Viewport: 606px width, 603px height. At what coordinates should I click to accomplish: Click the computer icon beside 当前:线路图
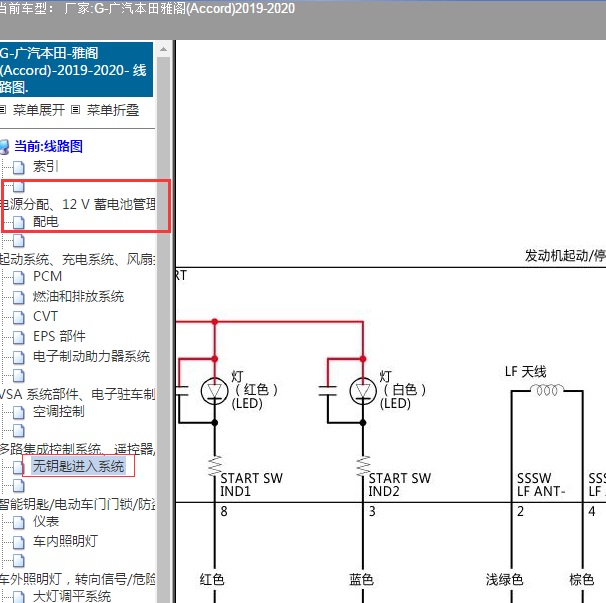[4, 147]
